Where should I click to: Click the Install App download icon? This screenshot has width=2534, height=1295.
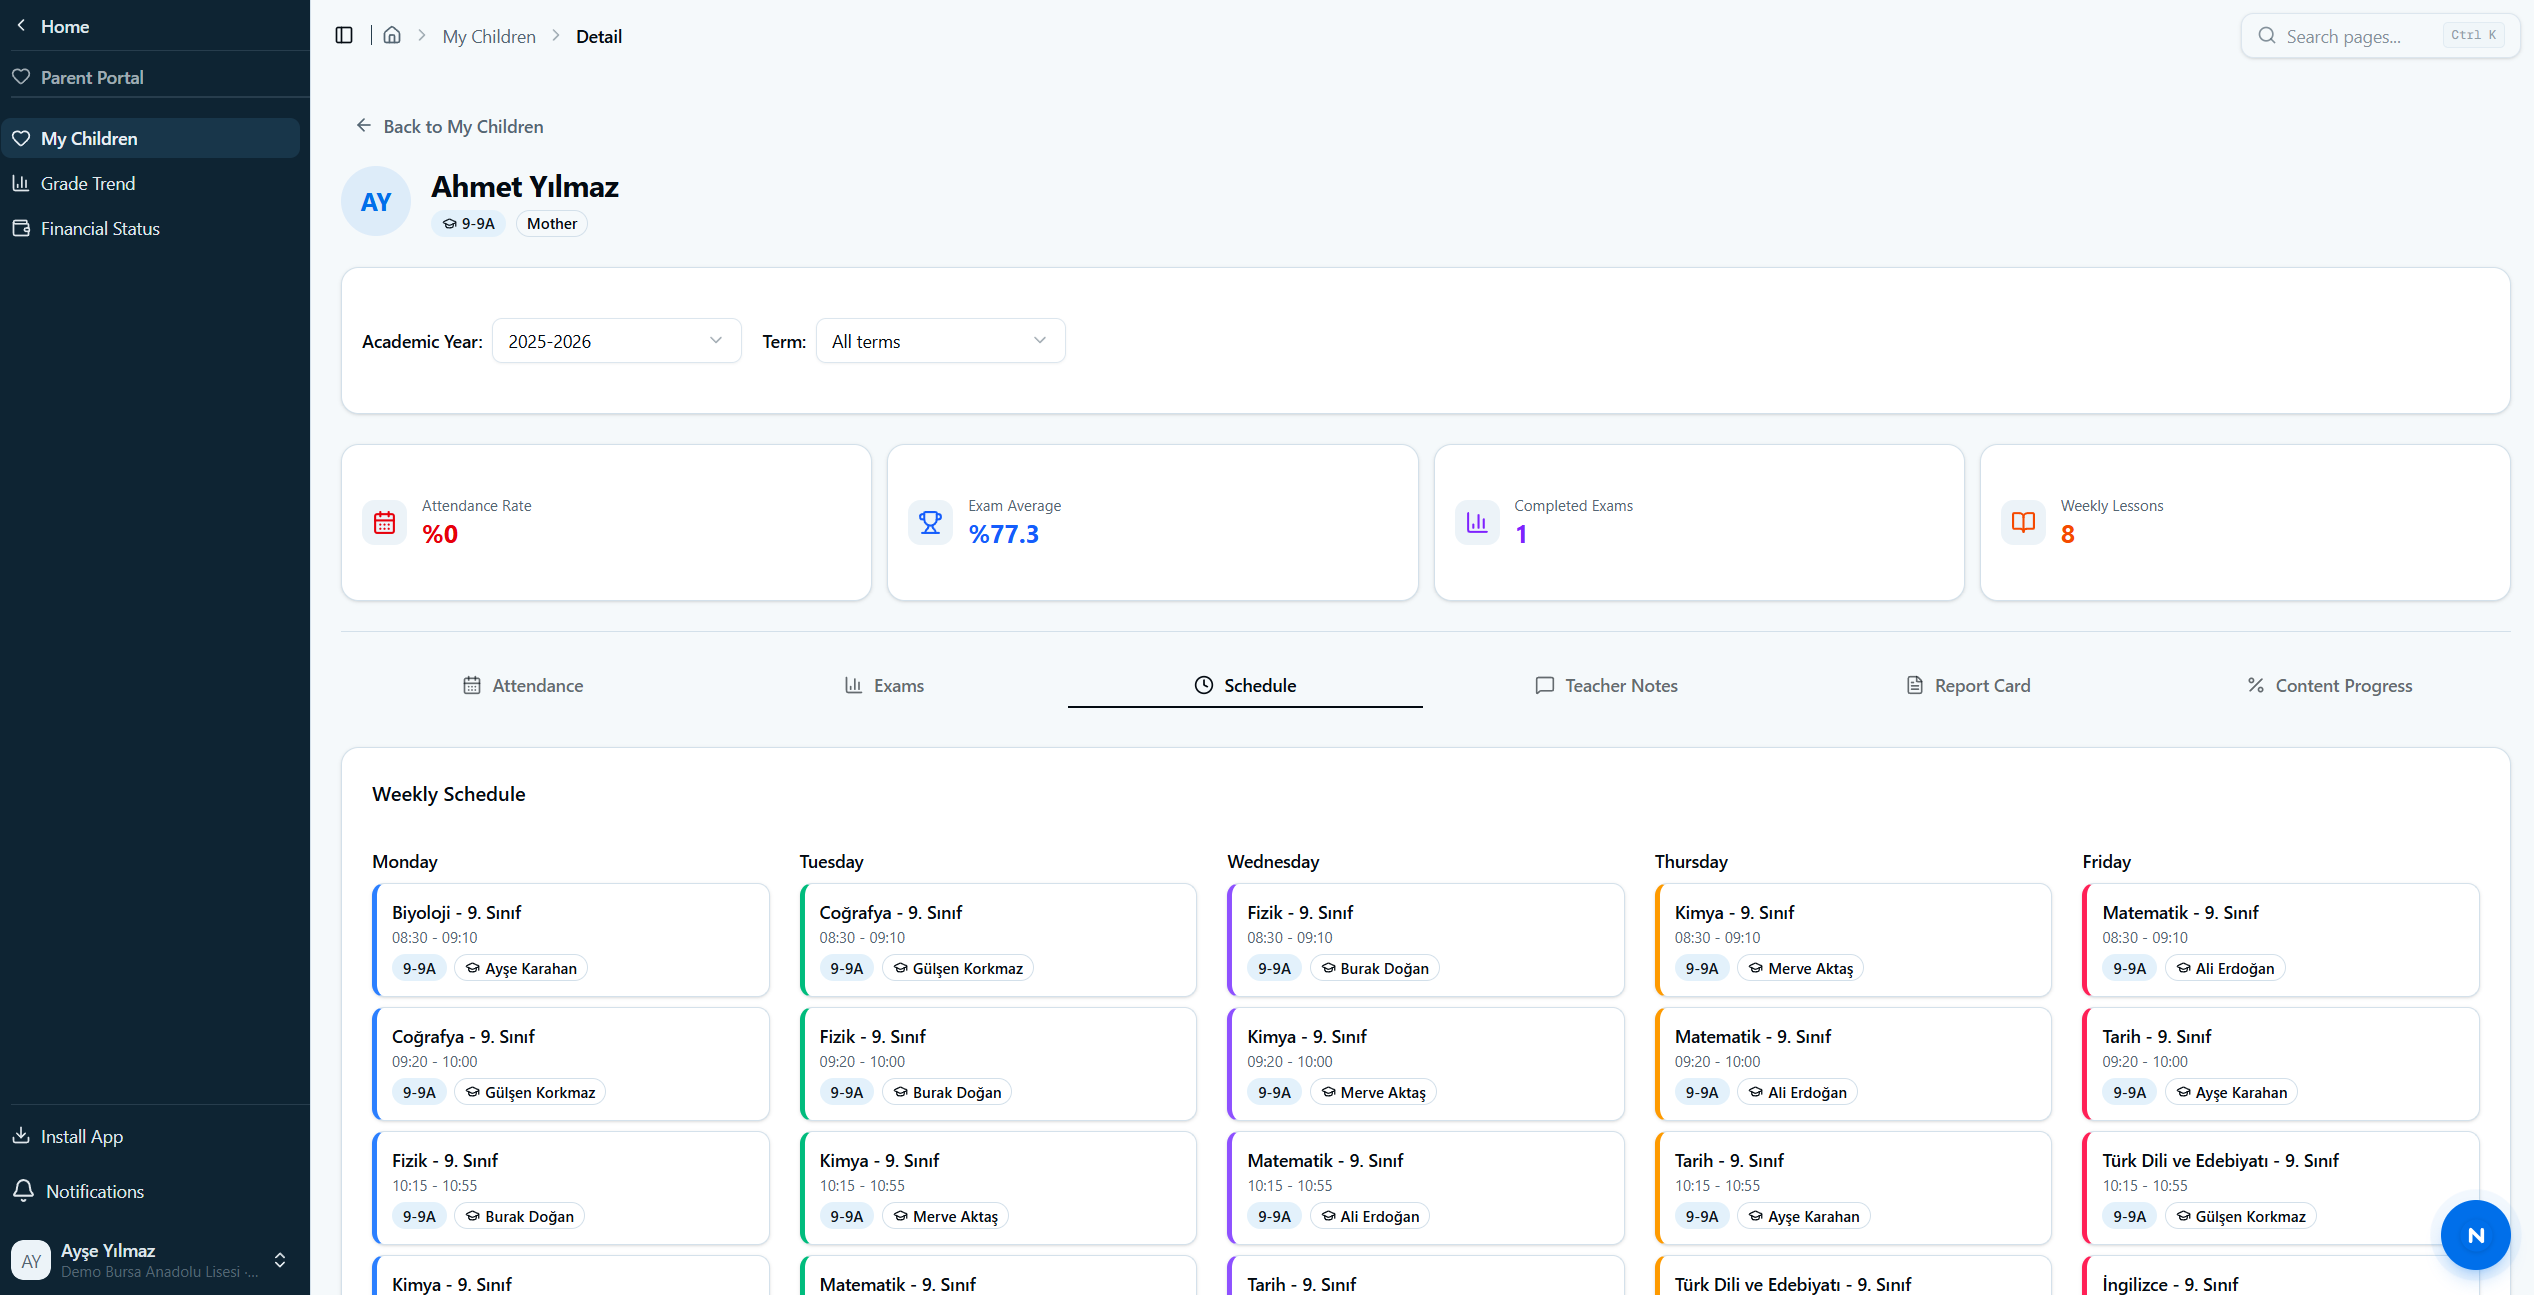coord(21,1136)
